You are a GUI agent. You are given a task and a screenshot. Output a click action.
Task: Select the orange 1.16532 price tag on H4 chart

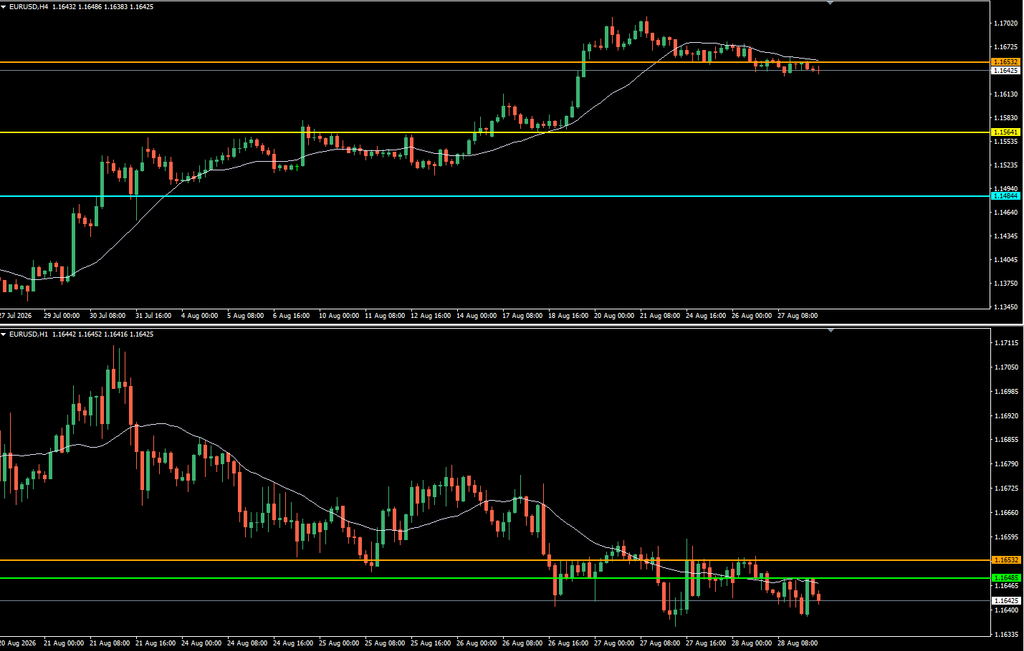pos(1005,62)
